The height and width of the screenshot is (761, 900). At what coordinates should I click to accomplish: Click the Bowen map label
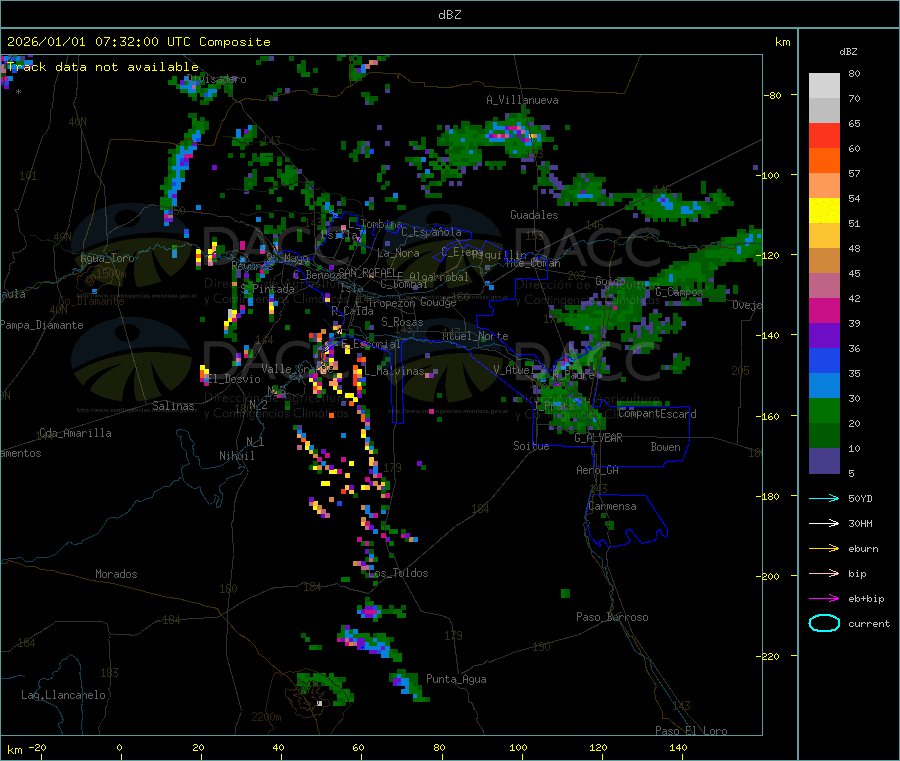666,447
